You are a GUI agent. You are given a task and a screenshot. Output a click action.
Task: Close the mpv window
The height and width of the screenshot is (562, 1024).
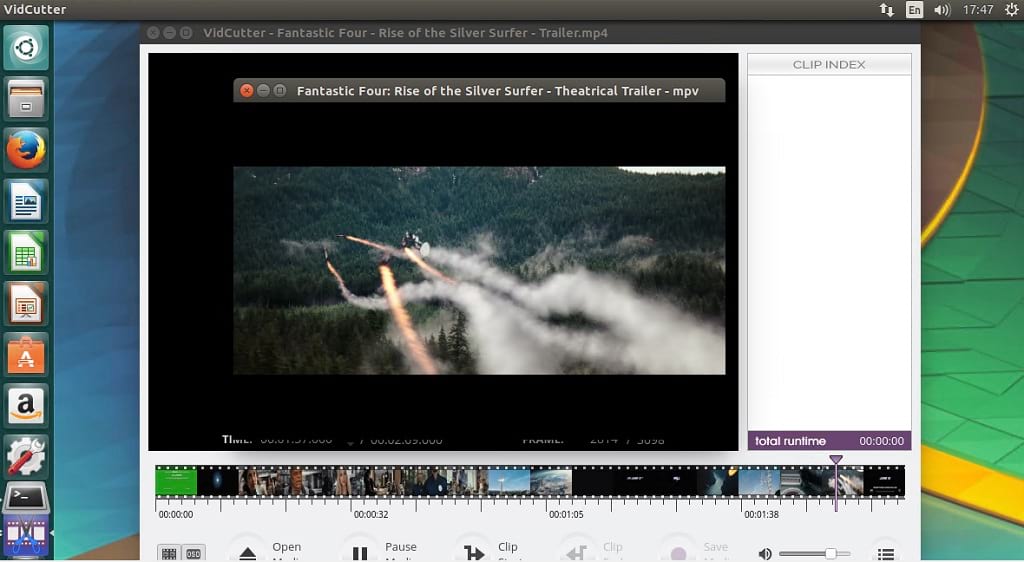point(247,91)
